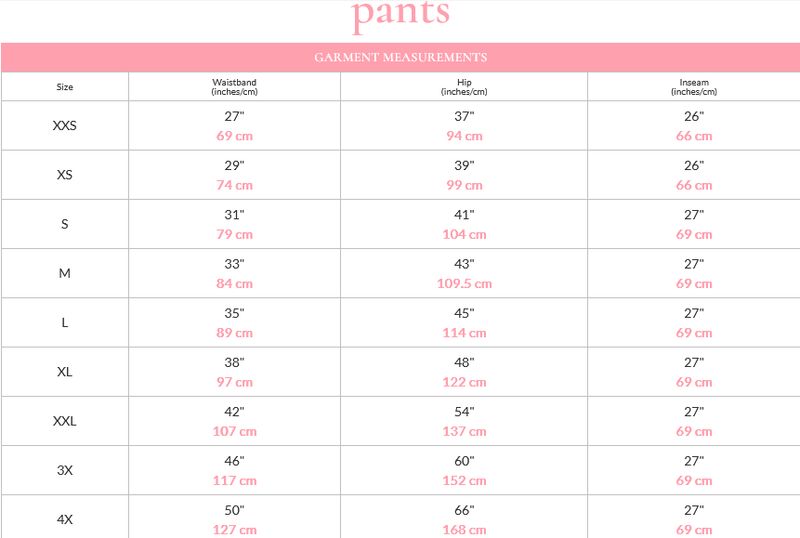This screenshot has width=800, height=538.
Task: Select the 66 cm inseam value for XXS
Action: click(x=694, y=136)
